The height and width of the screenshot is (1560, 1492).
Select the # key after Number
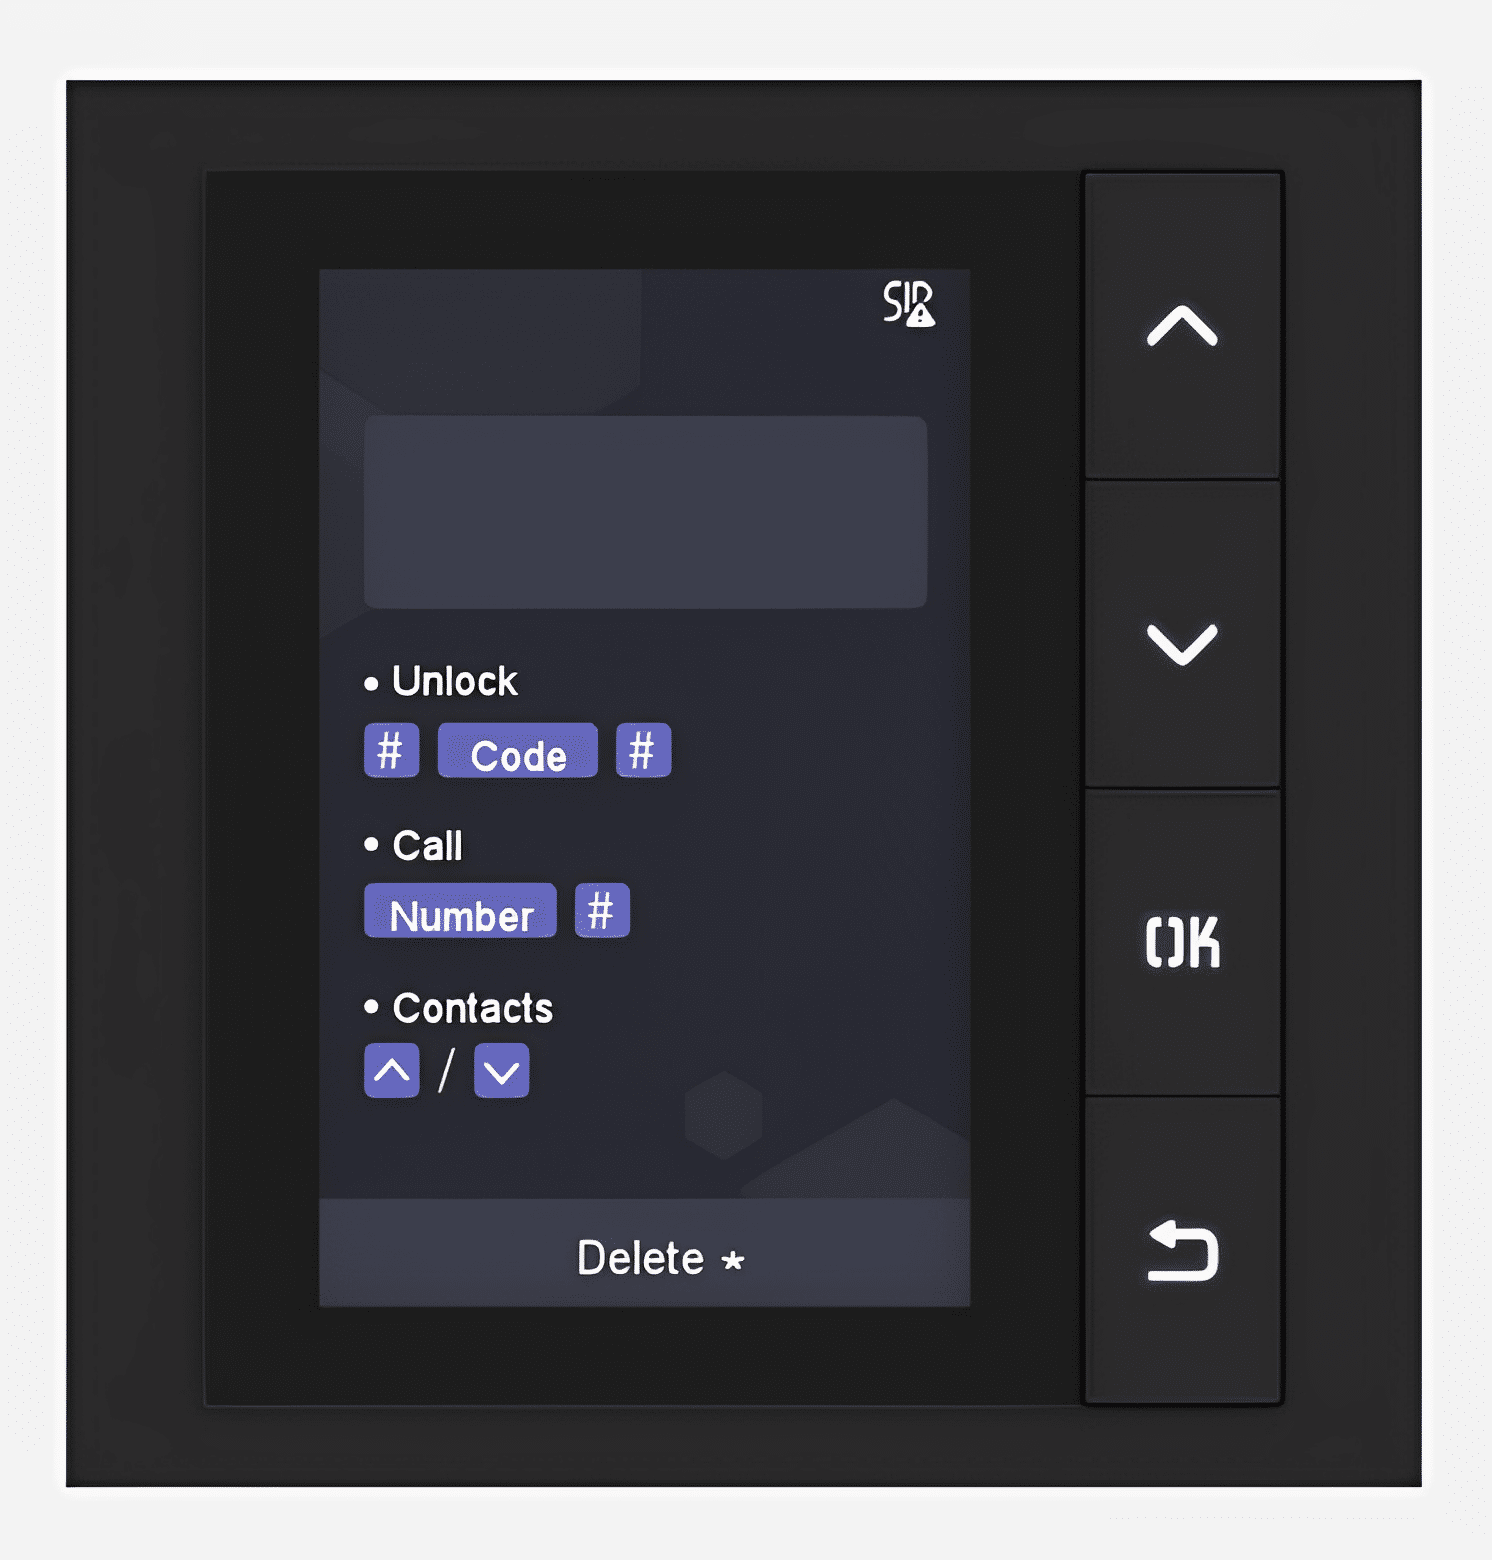tap(602, 910)
